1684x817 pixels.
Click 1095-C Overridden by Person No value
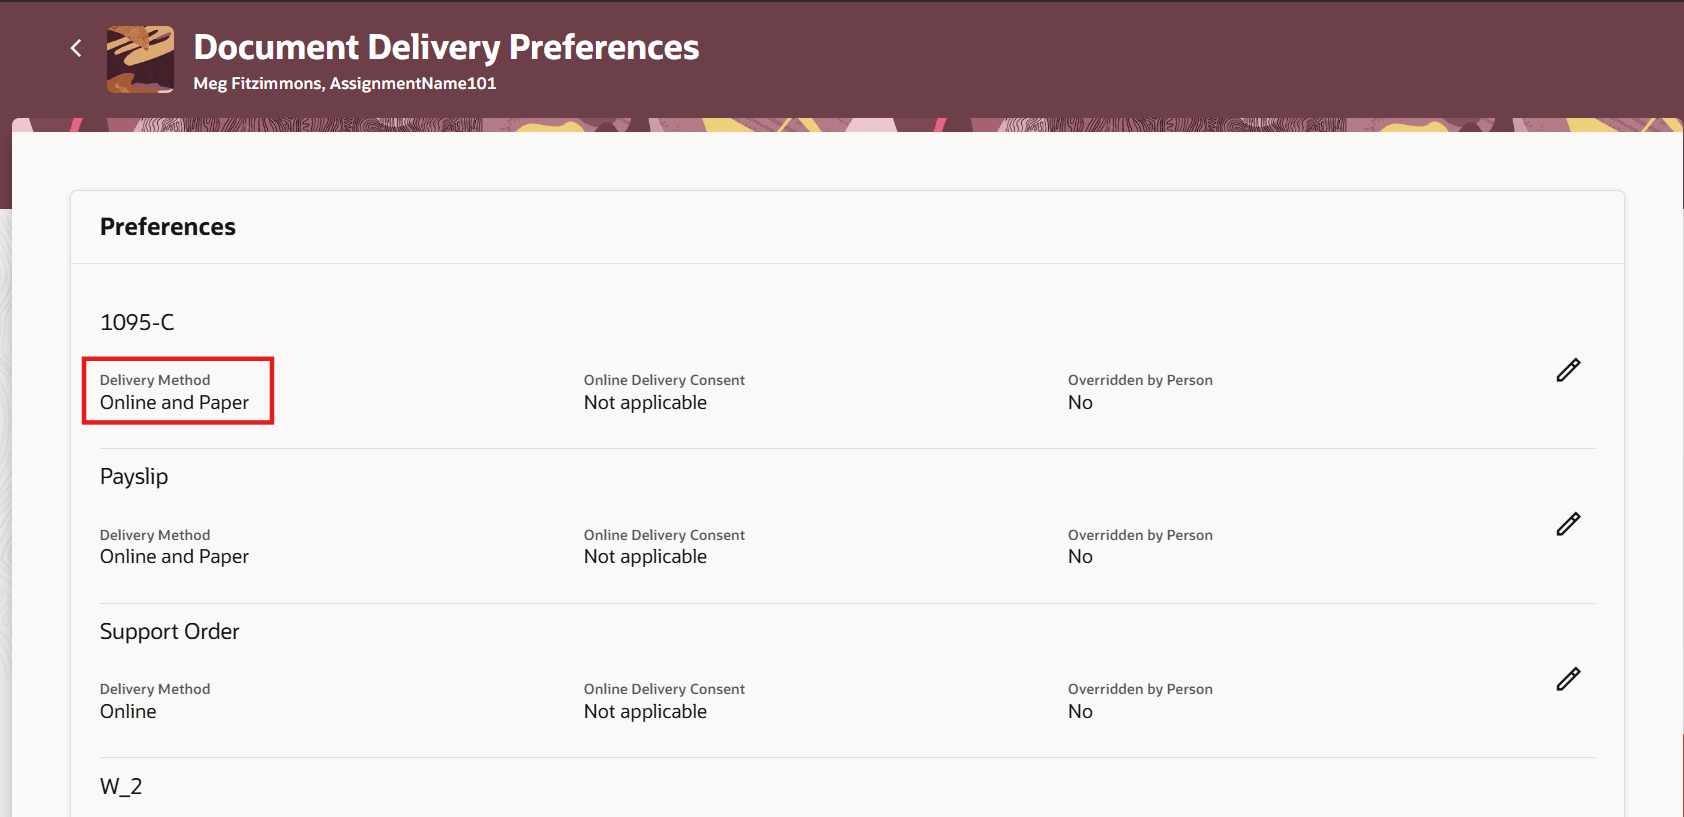[1080, 403]
